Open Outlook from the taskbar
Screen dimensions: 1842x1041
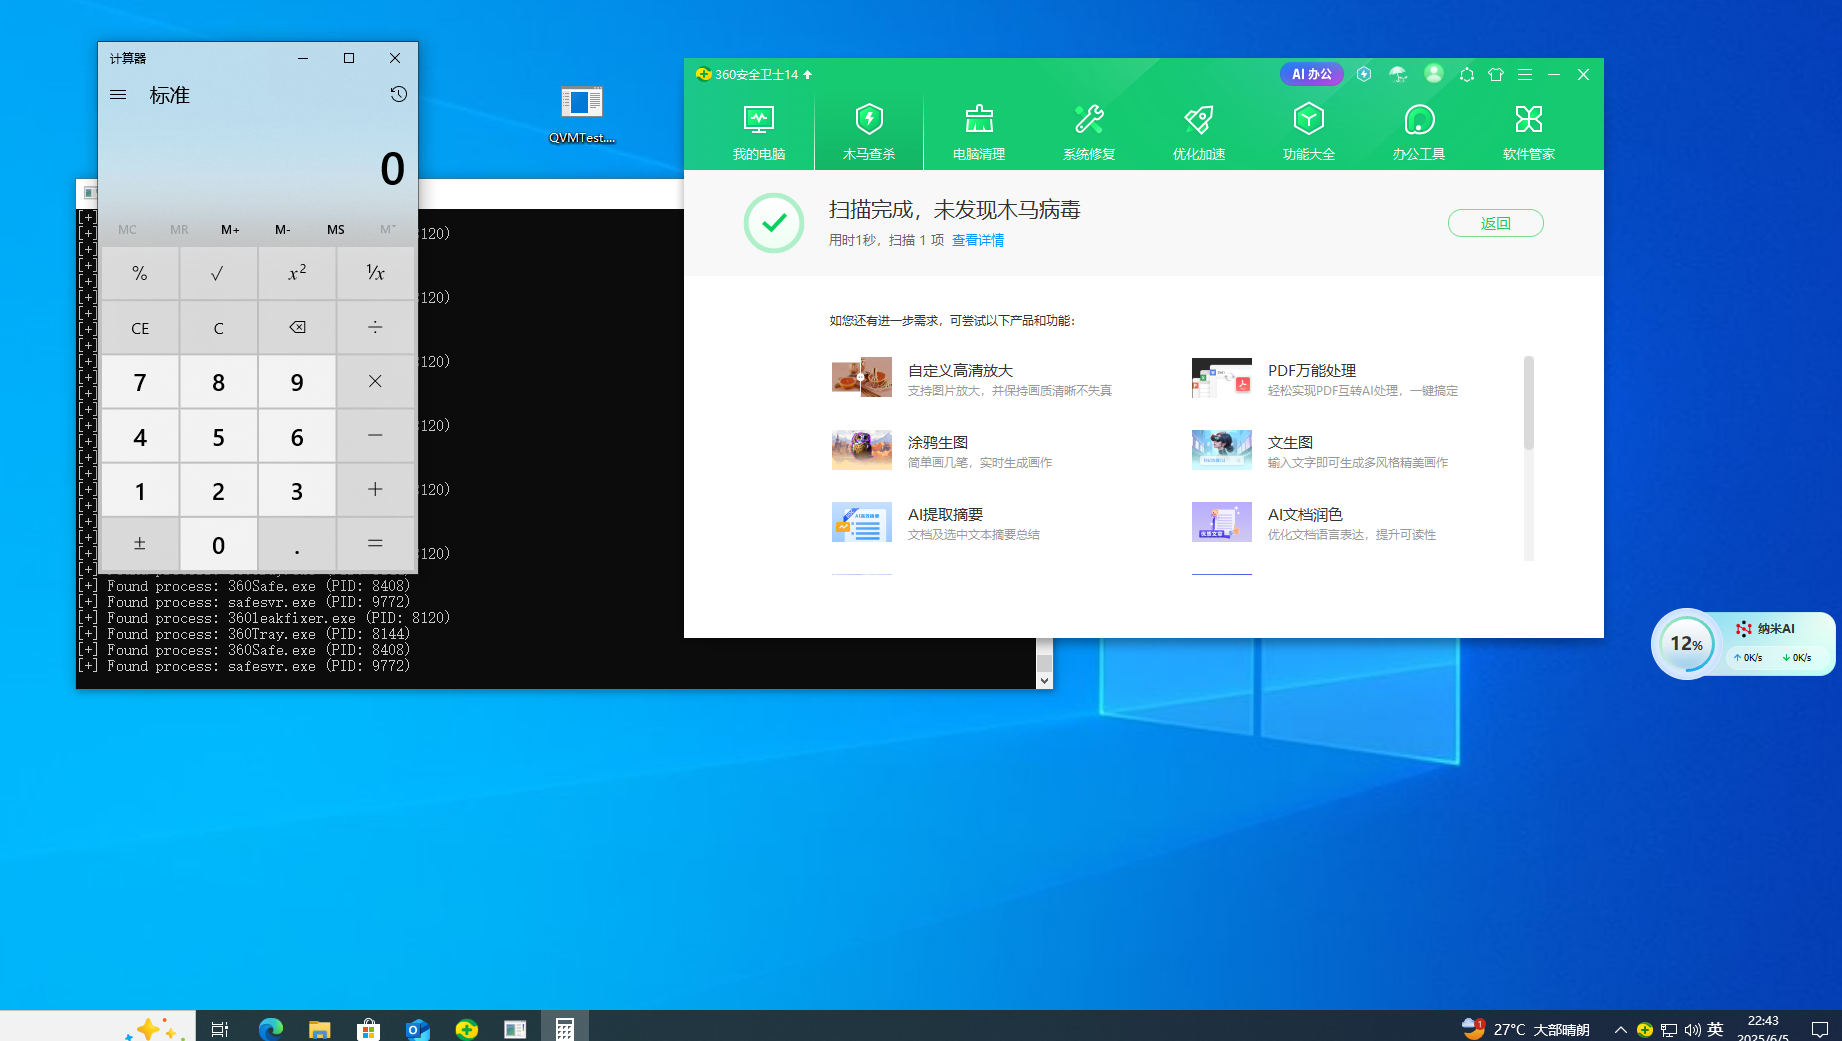click(417, 1028)
